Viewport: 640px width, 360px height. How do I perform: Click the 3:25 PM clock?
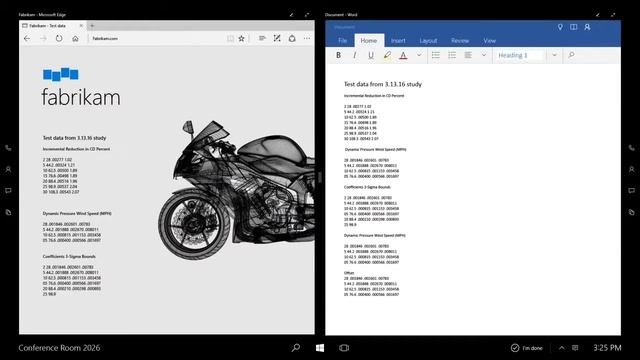(x=607, y=348)
